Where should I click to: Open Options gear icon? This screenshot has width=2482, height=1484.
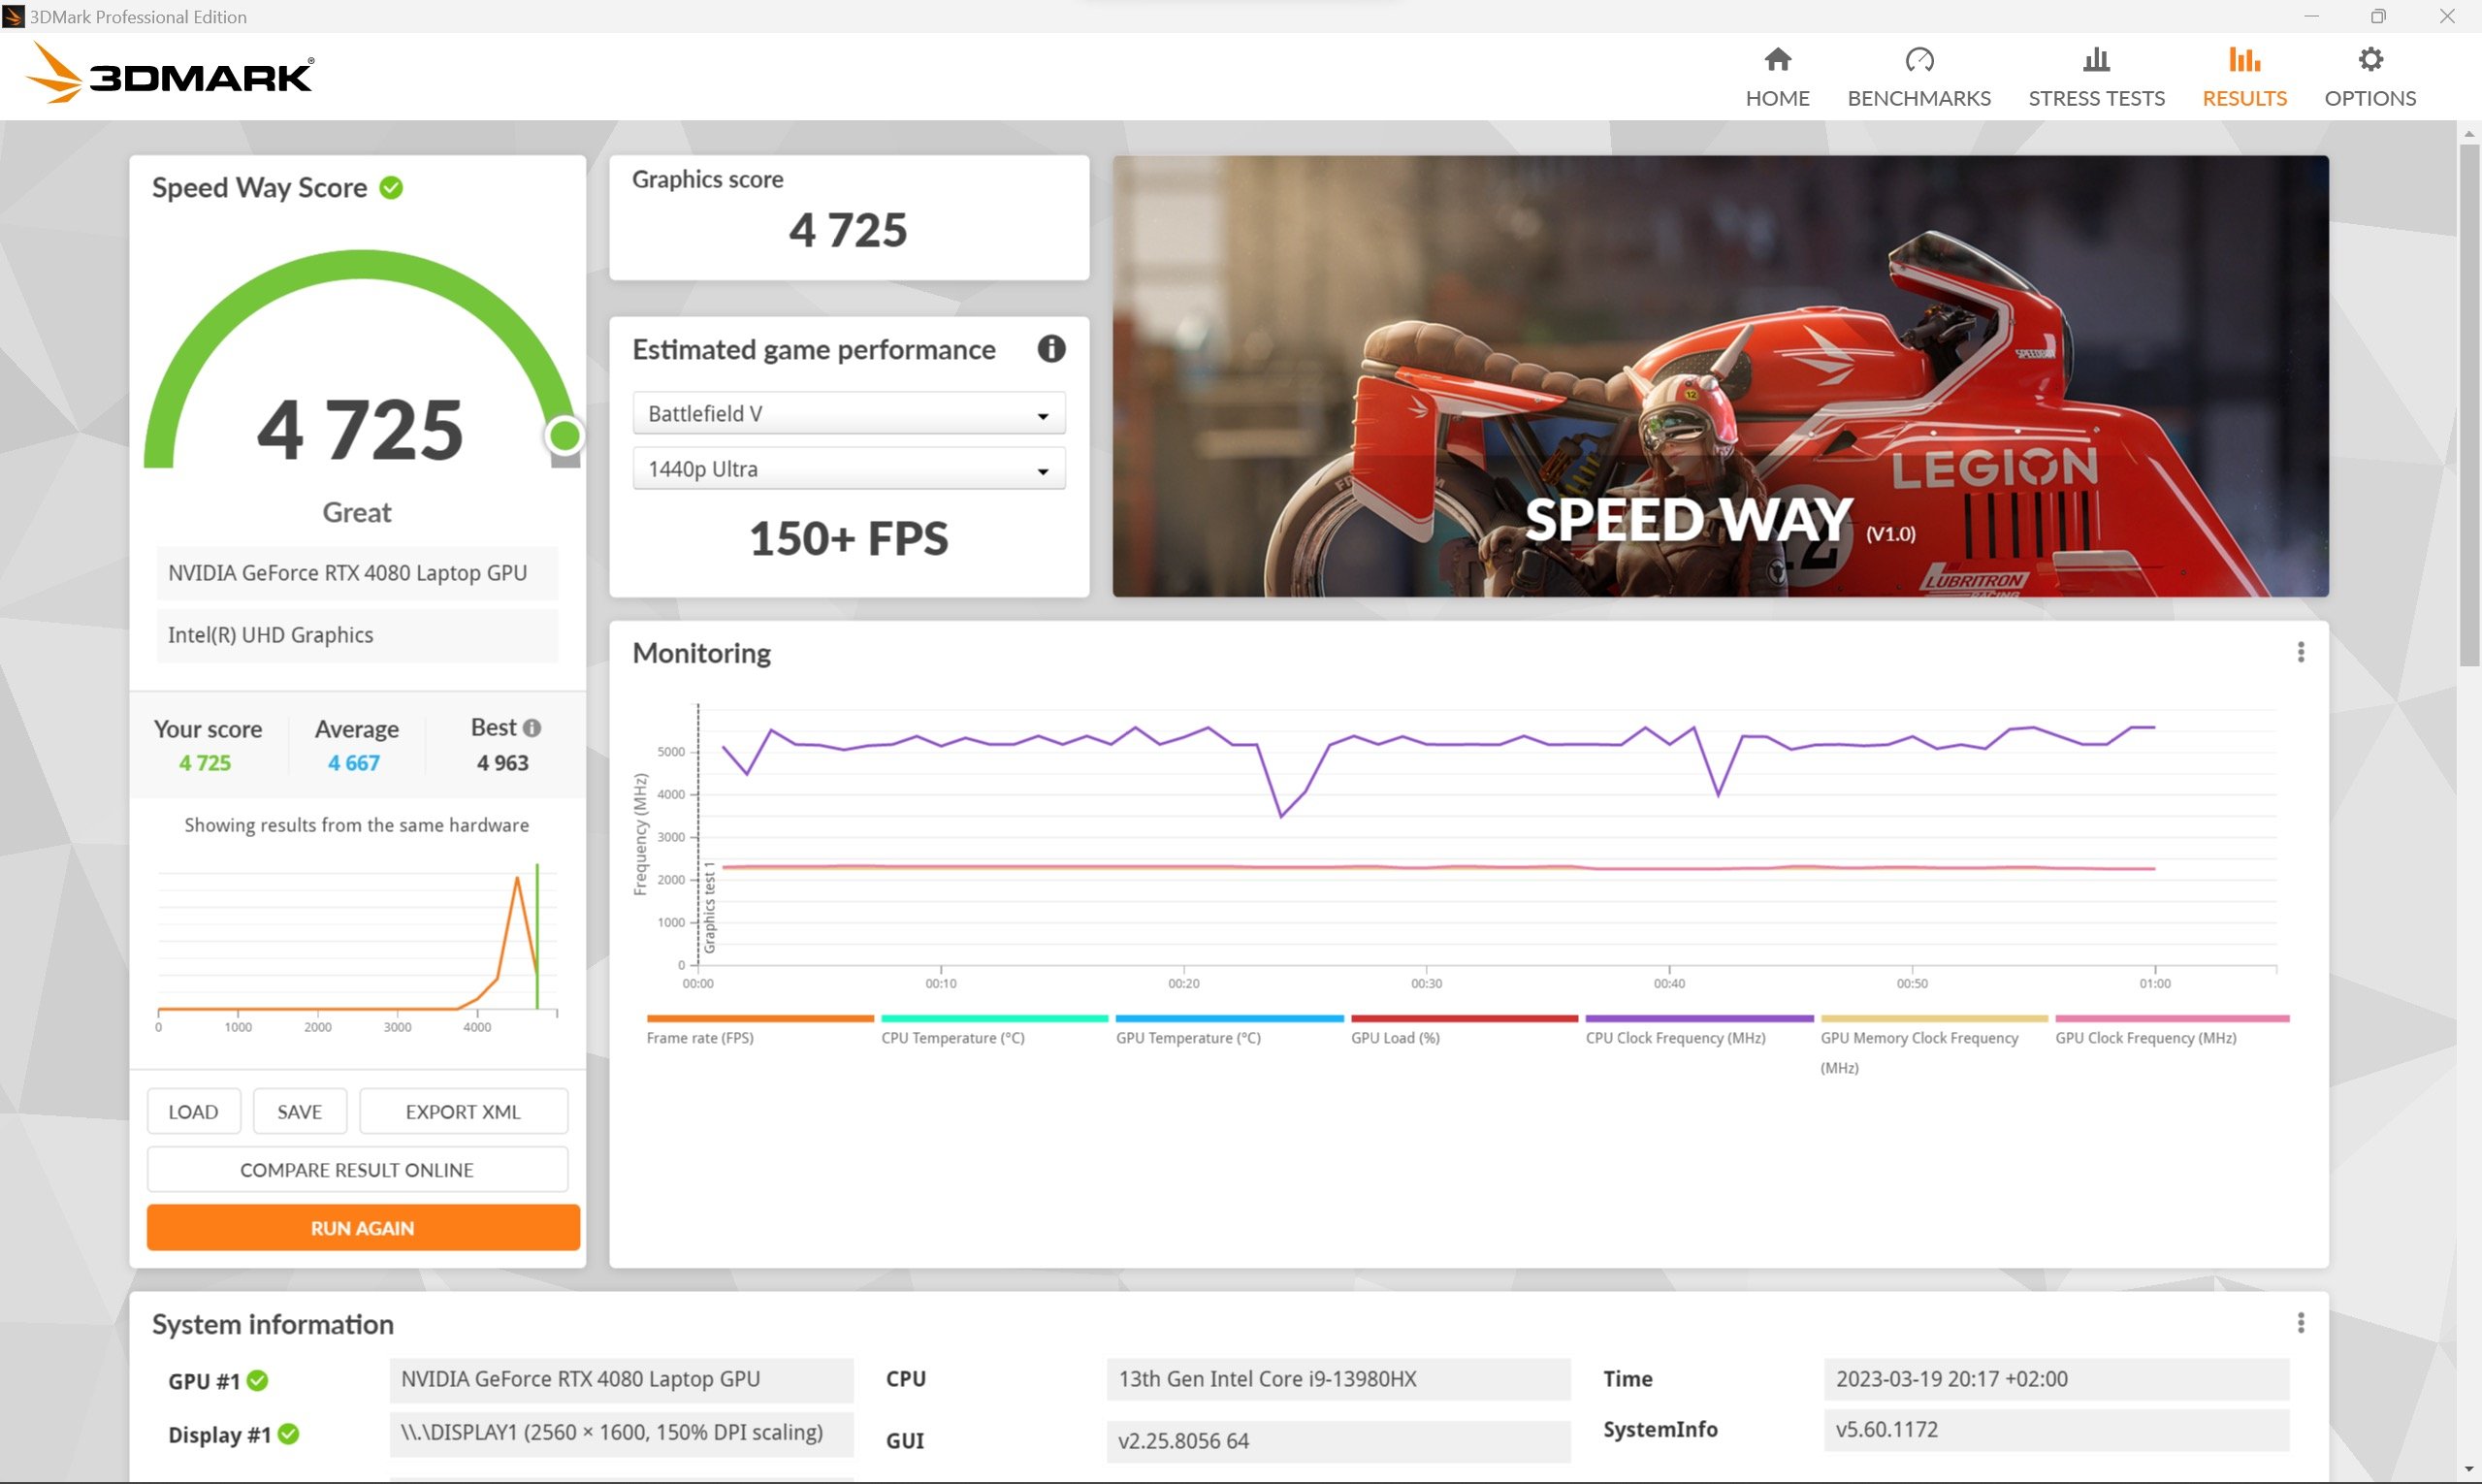(2370, 60)
